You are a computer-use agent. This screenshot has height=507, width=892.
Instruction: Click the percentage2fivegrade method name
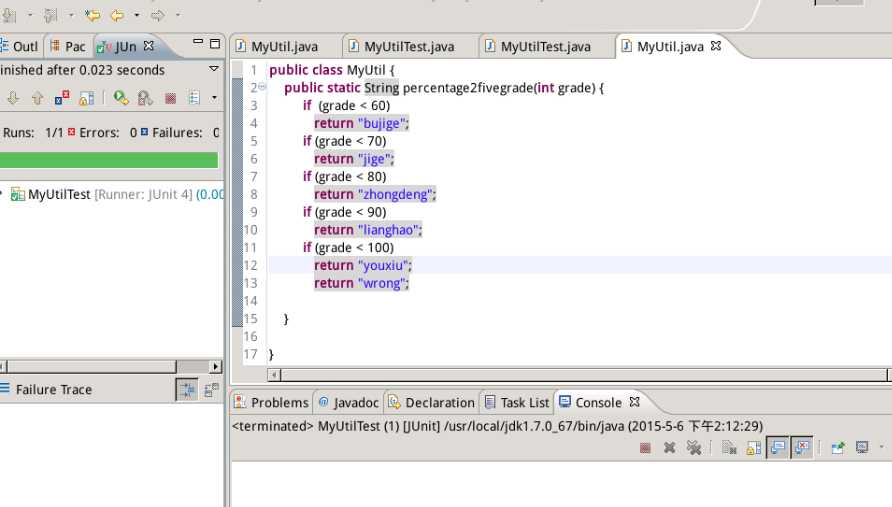coord(468,88)
